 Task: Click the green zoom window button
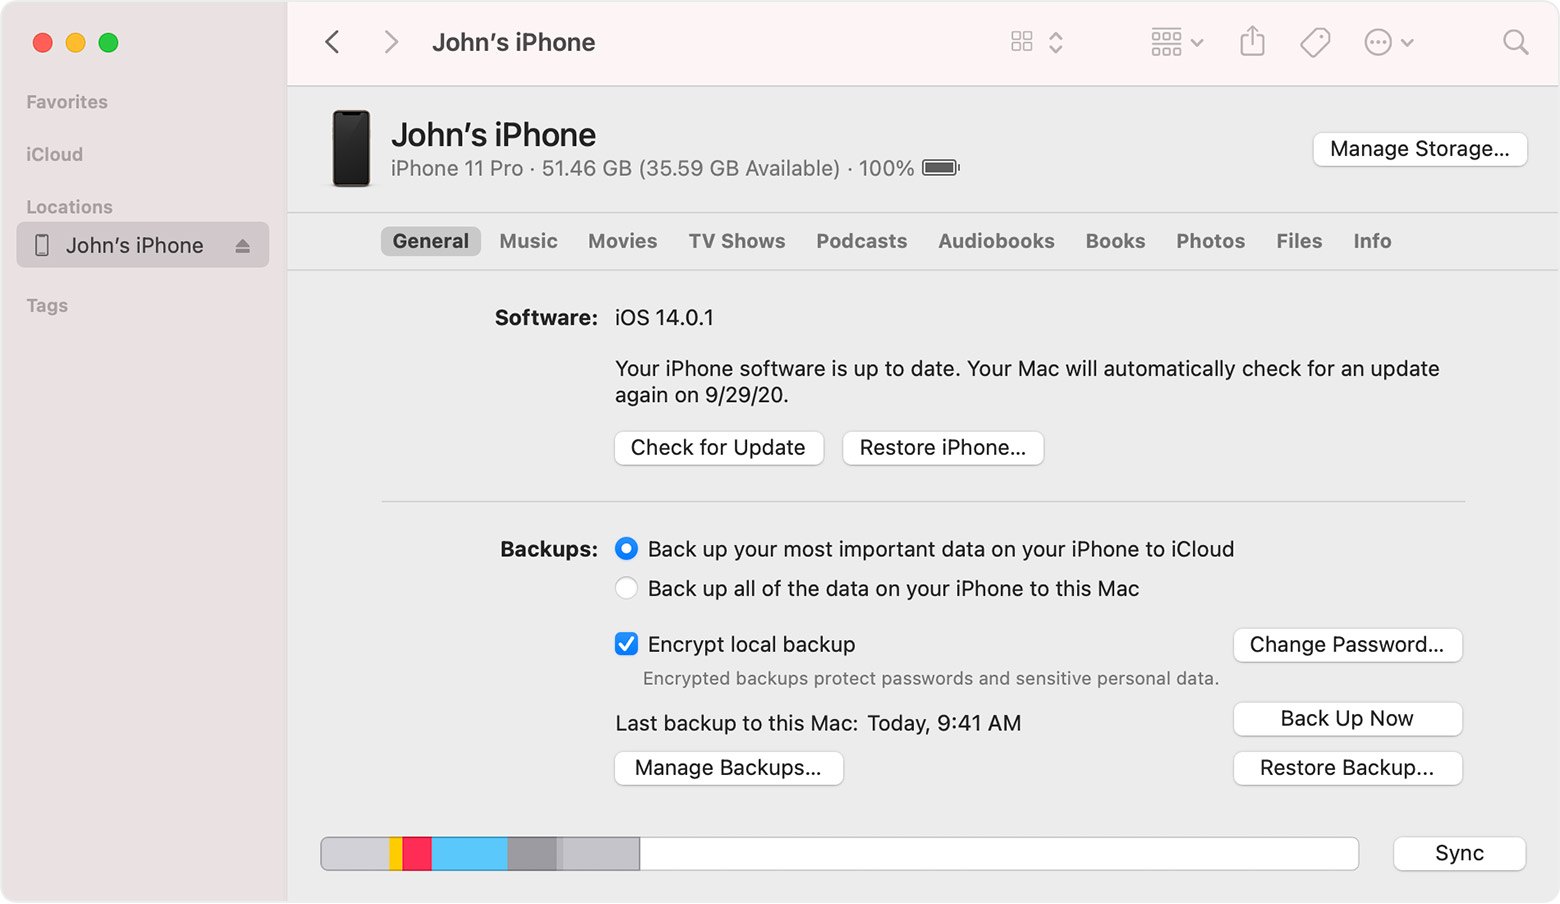[x=108, y=42]
